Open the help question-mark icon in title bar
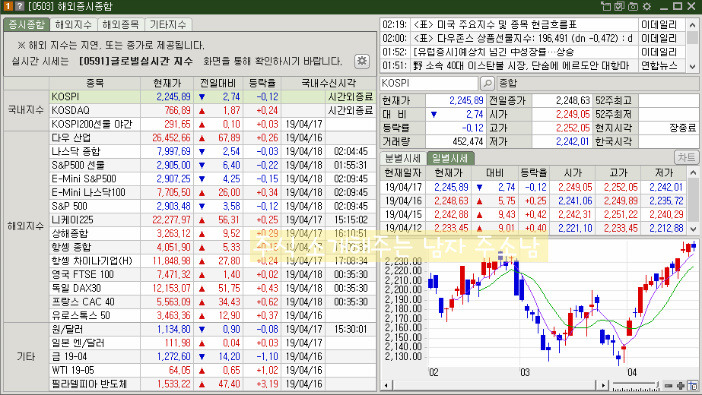Screen dimensions: 702x395 pyautogui.click(x=20, y=6)
